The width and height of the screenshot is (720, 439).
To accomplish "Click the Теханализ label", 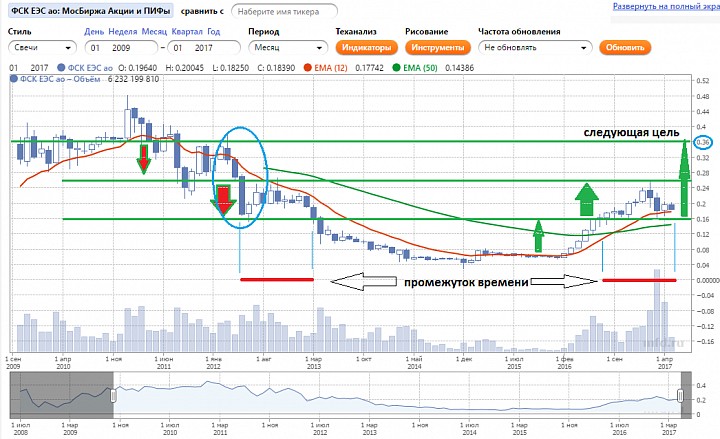I will pyautogui.click(x=356, y=32).
